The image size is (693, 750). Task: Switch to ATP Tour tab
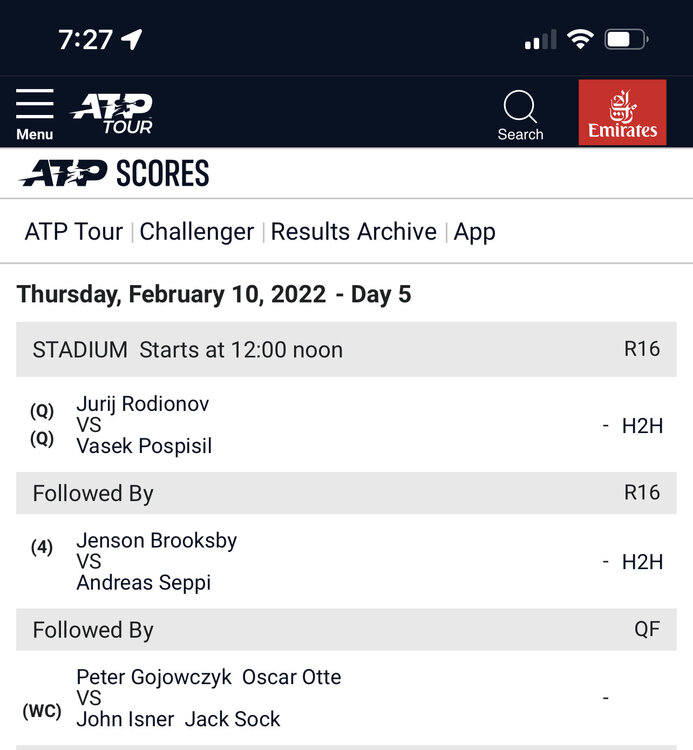pos(74,232)
